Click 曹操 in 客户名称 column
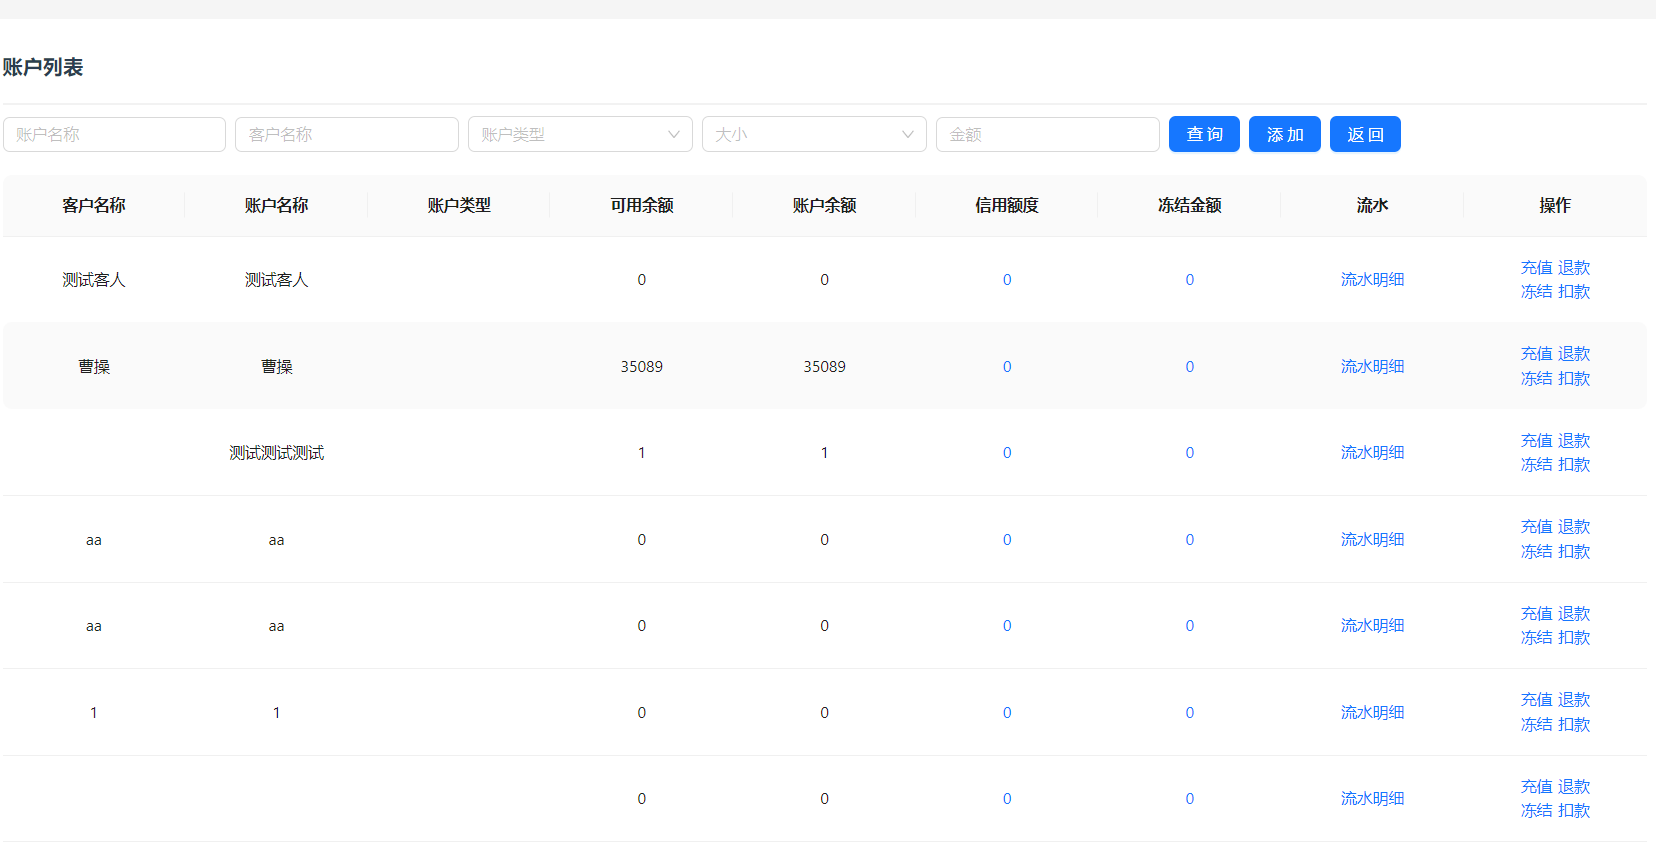Screen dimensions: 1656x844 point(94,367)
